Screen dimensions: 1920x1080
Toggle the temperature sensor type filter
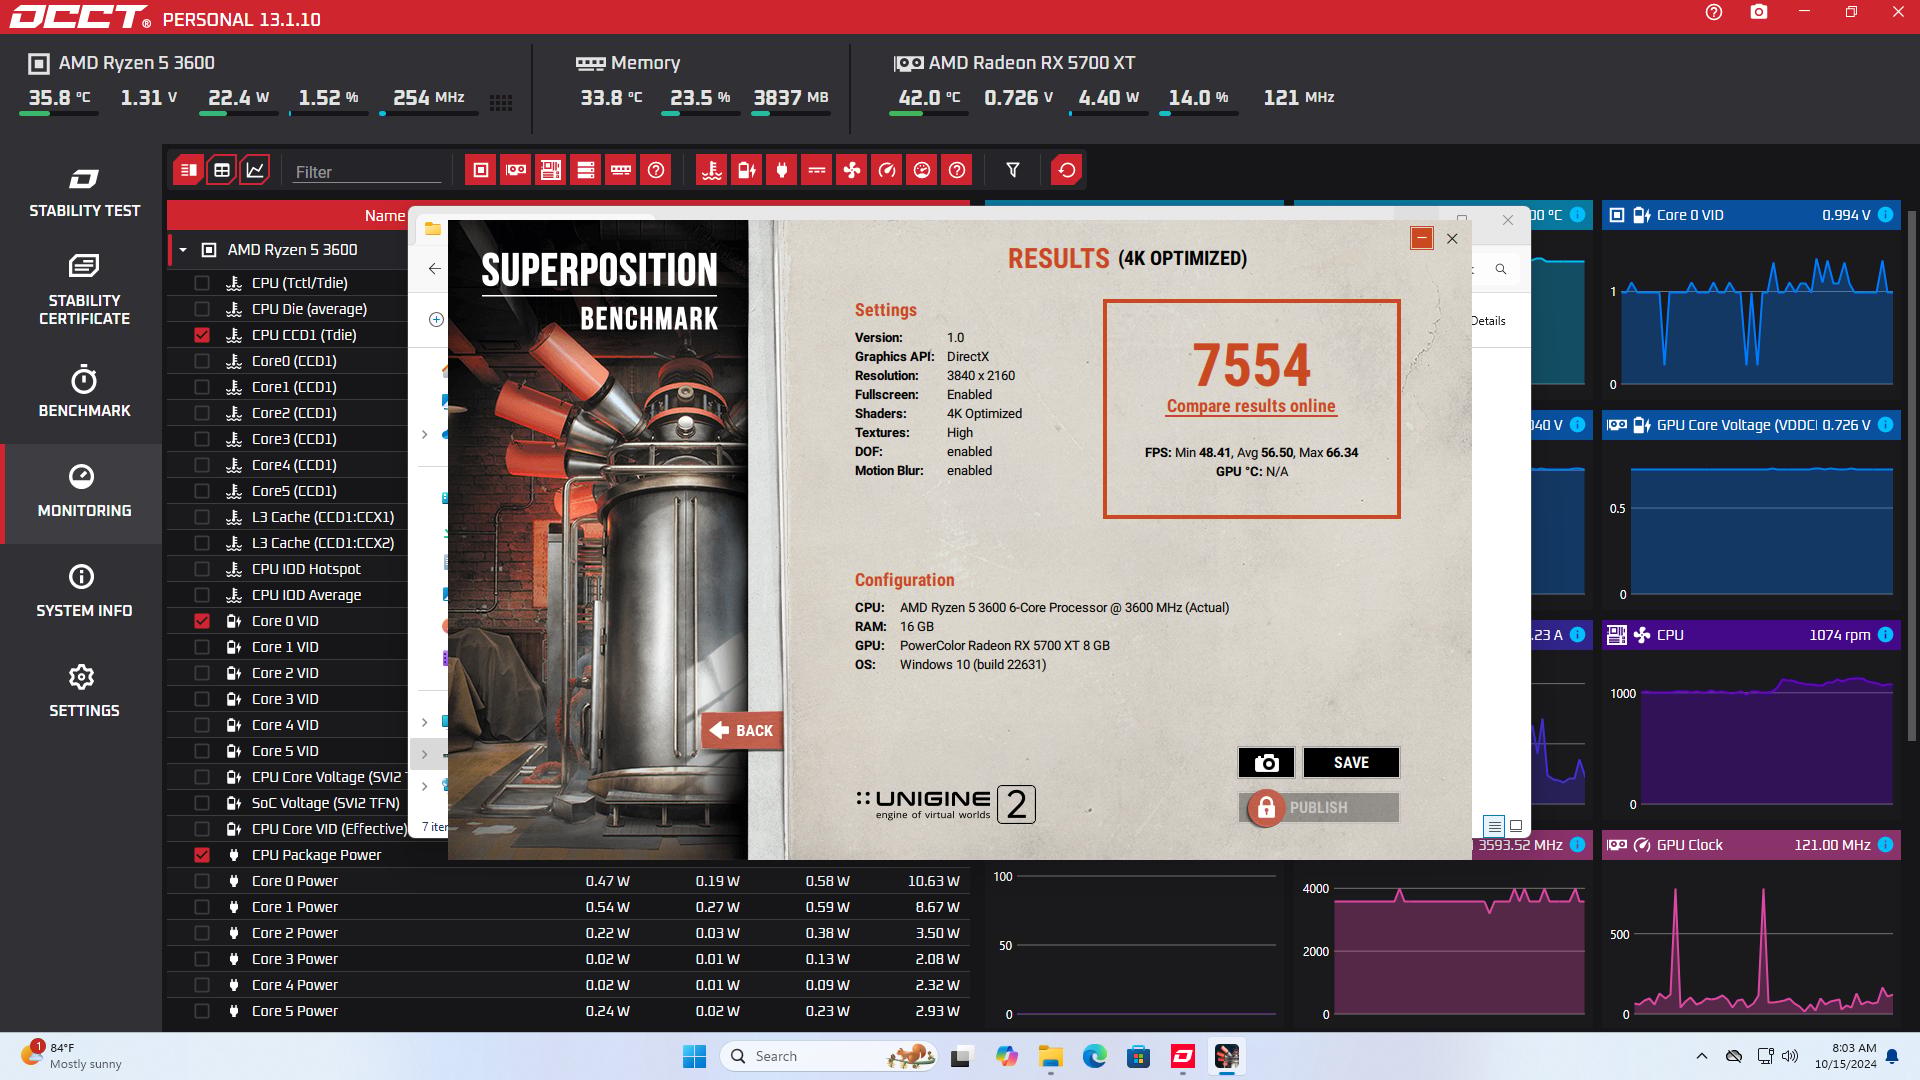click(x=712, y=170)
